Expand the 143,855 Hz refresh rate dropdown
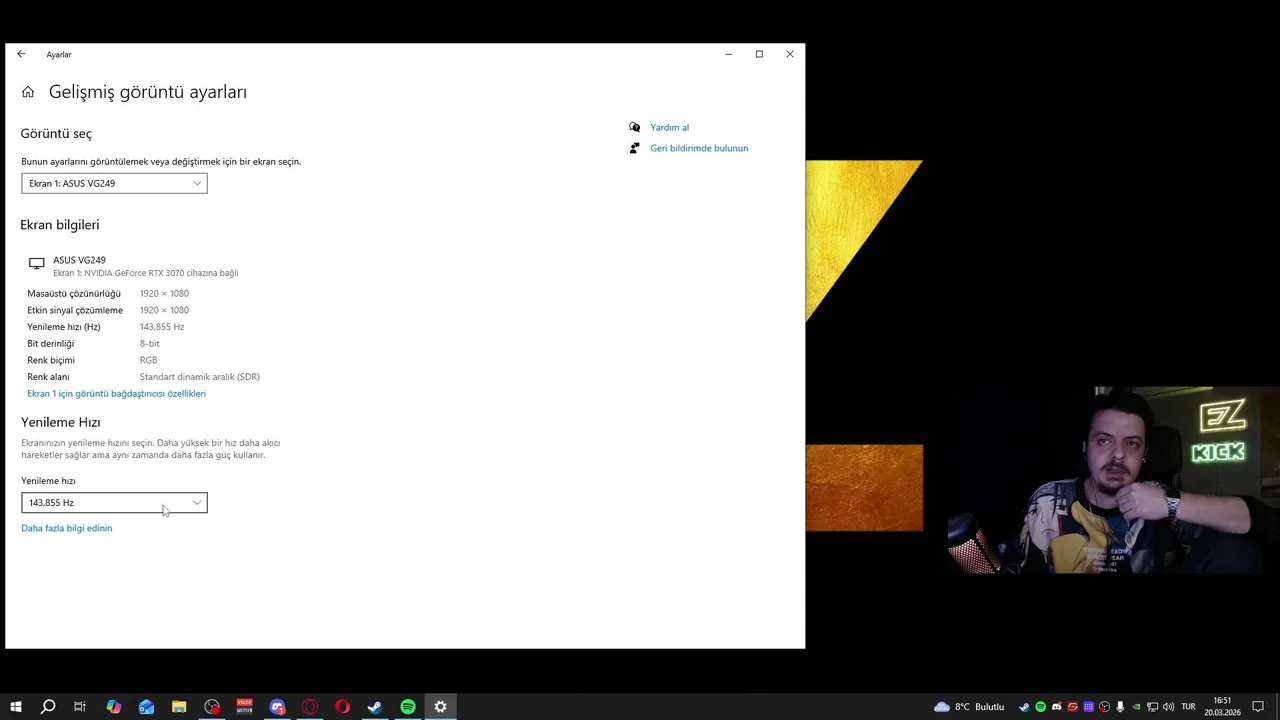 tap(114, 503)
